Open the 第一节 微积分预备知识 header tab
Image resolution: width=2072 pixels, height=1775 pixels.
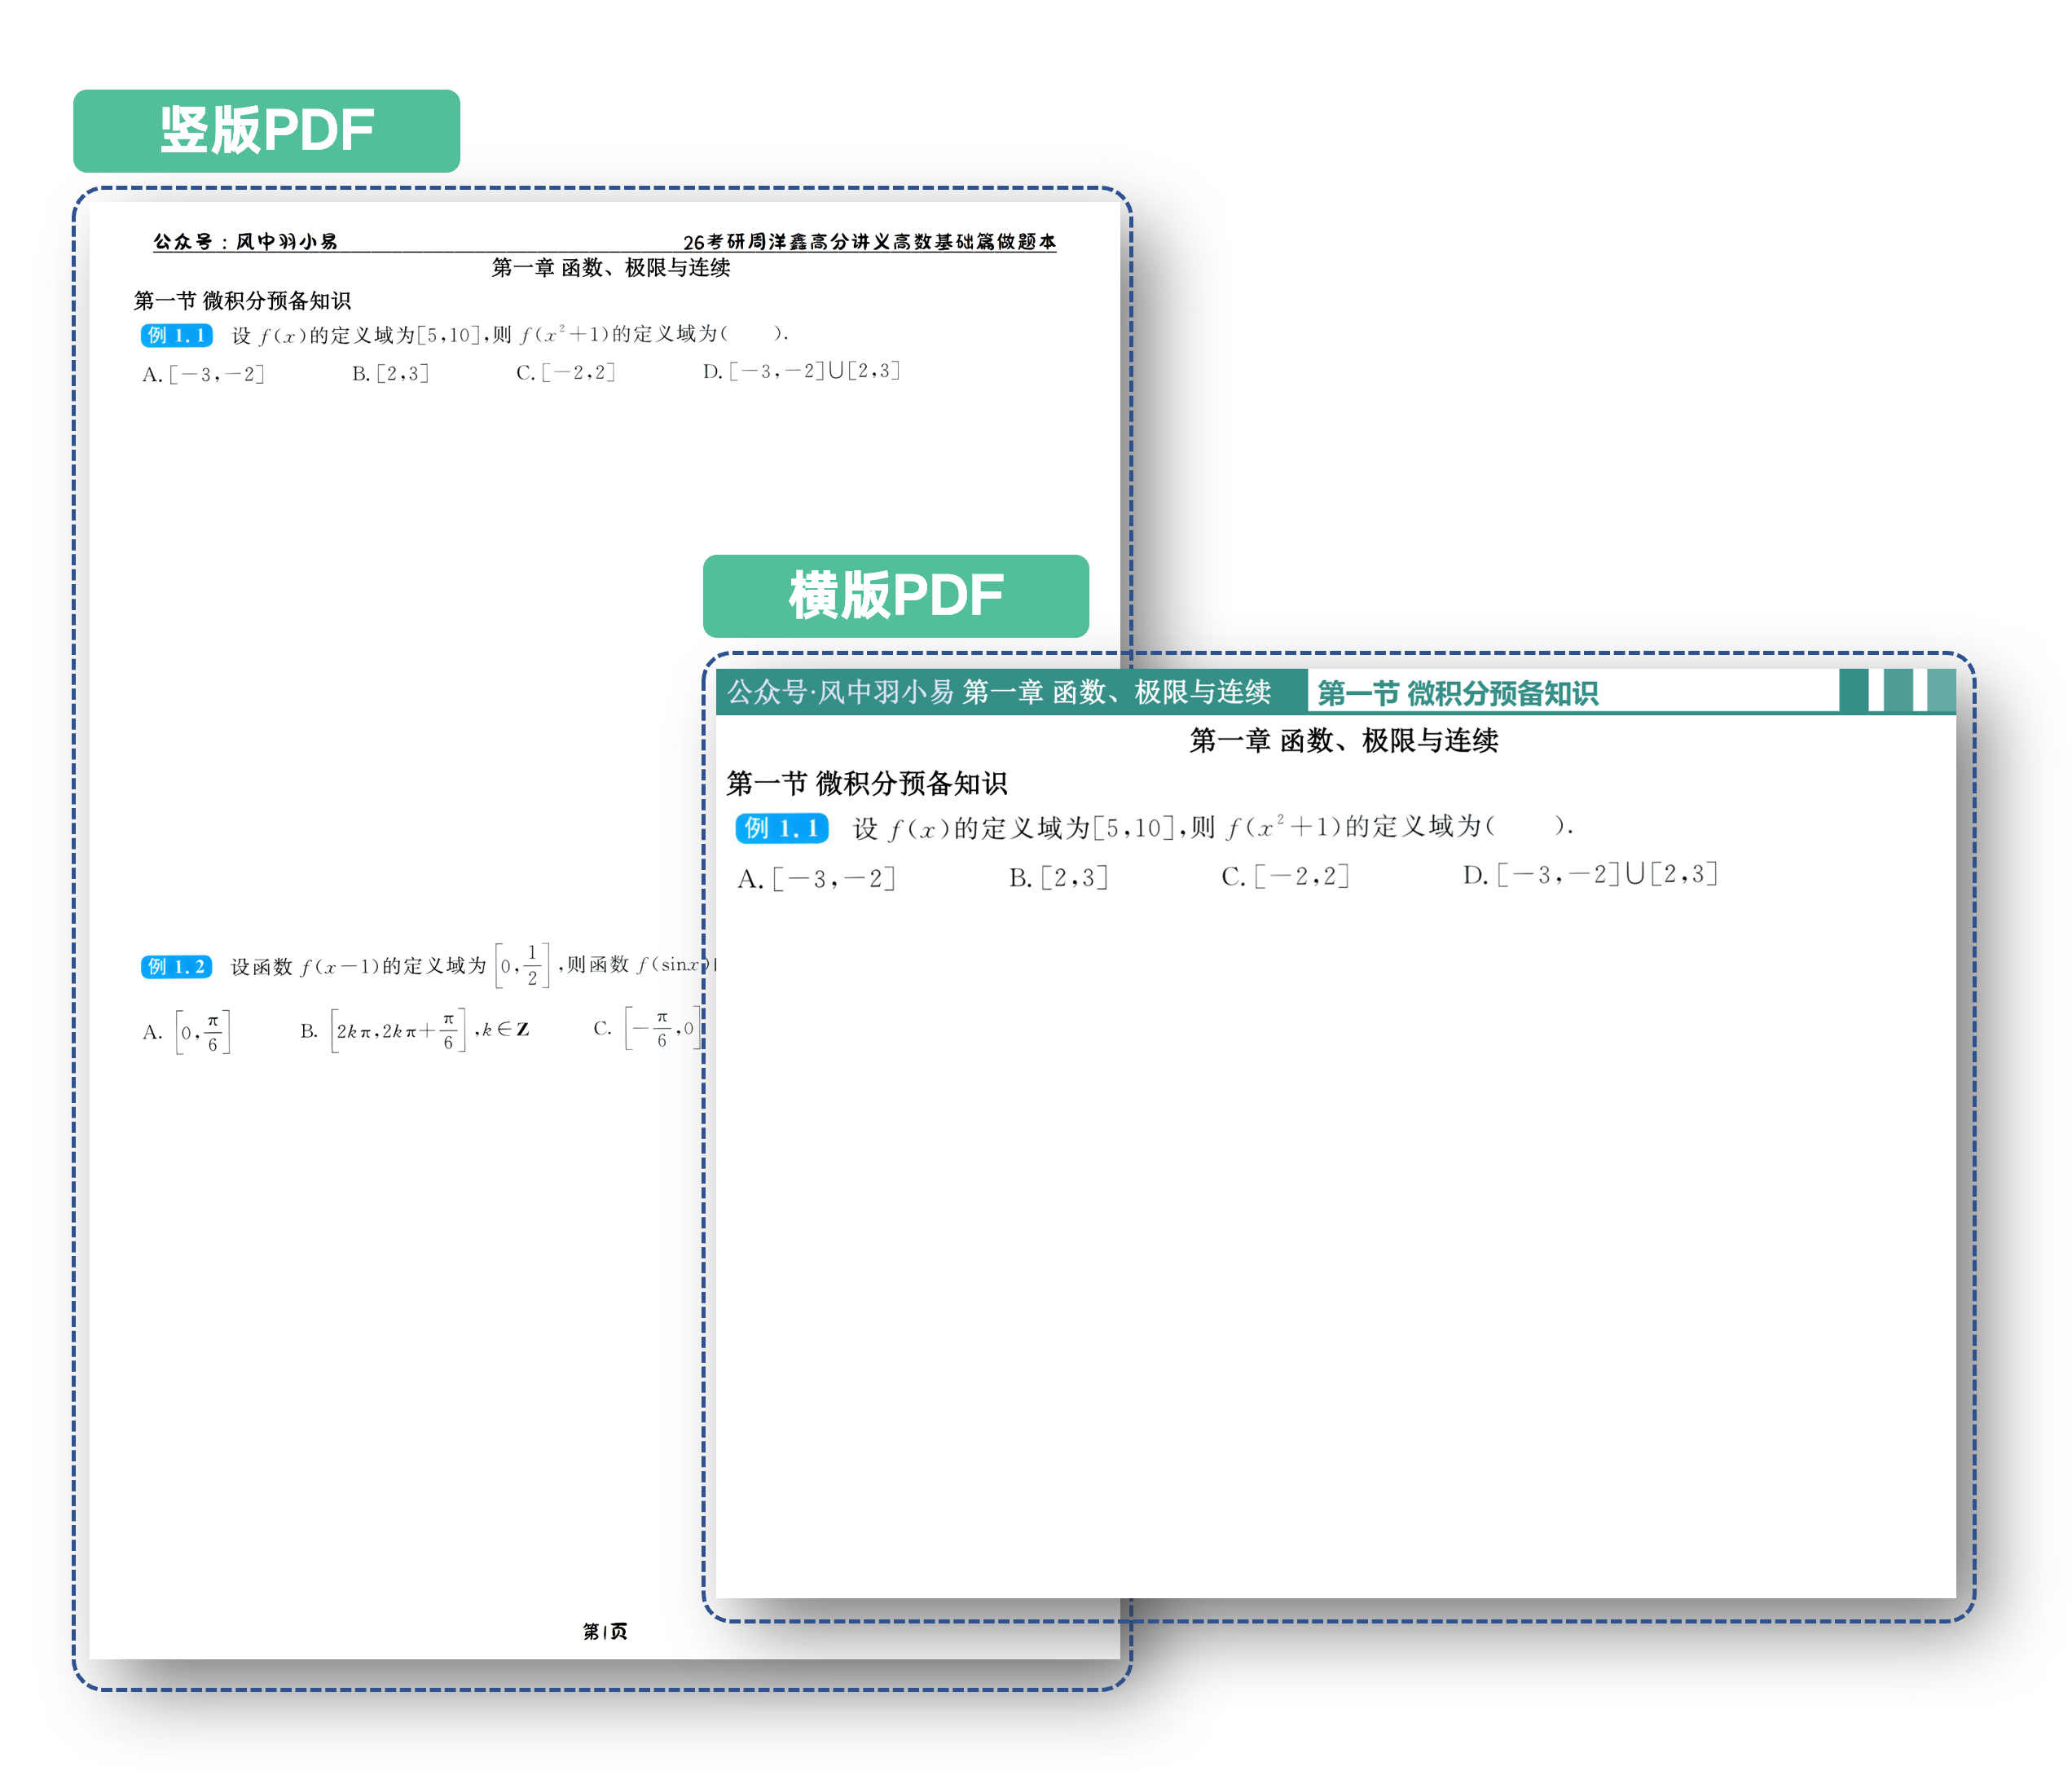click(1457, 692)
